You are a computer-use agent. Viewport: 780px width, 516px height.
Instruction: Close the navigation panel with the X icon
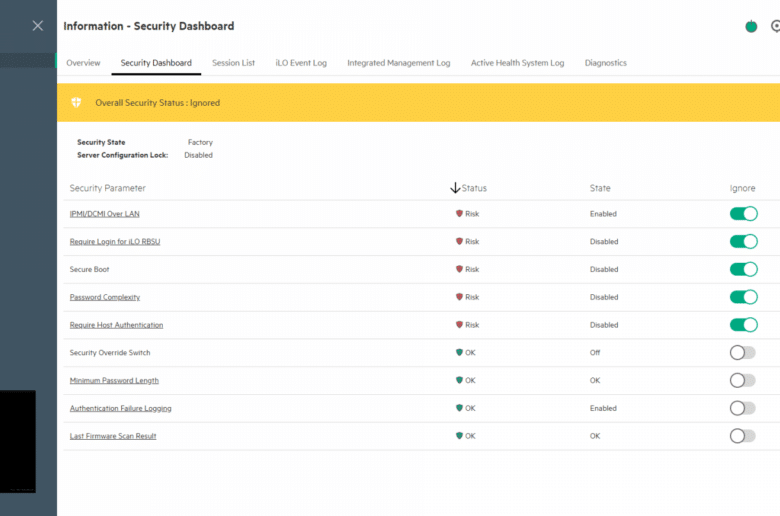click(x=38, y=26)
